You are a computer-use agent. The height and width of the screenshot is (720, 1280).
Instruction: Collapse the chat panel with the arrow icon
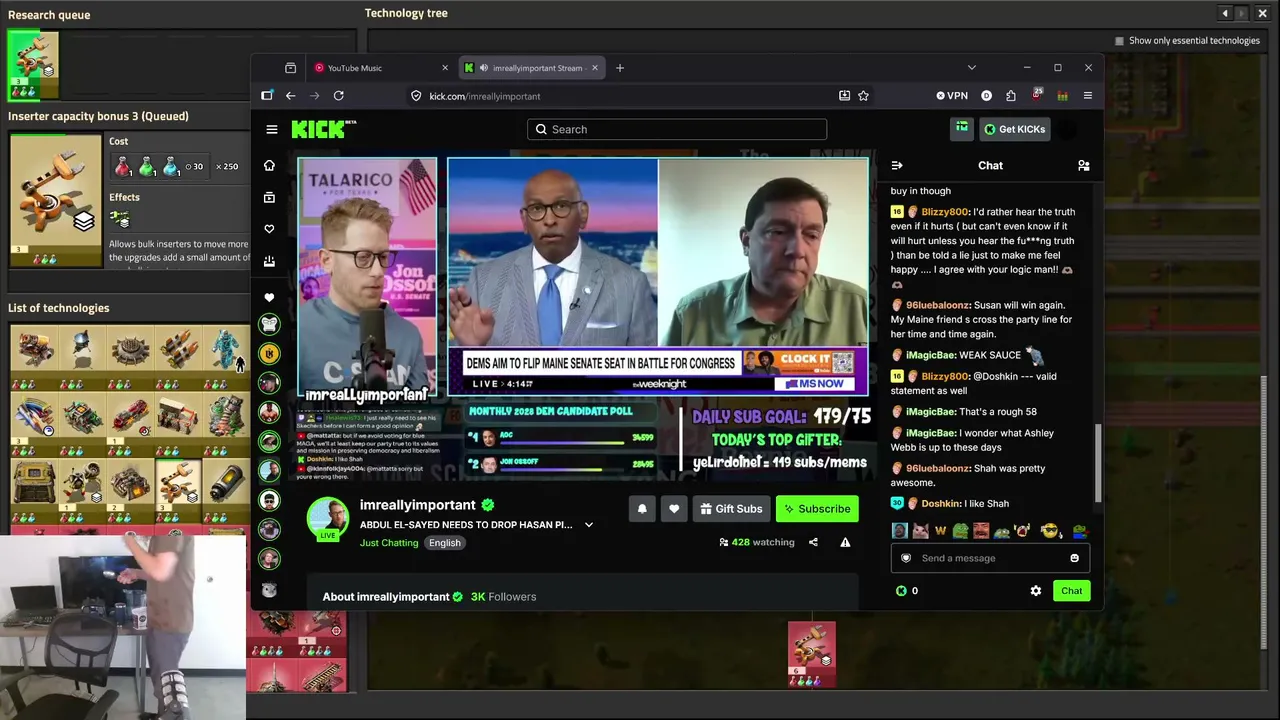(897, 165)
